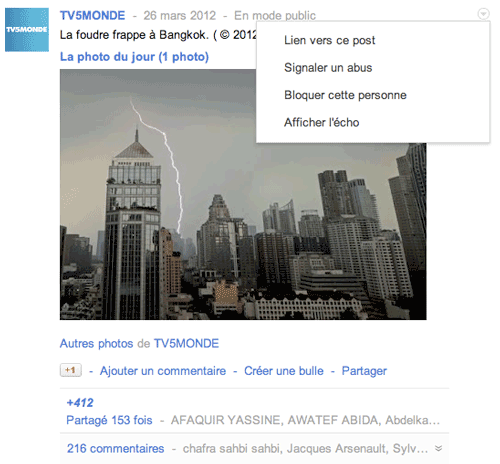Click "Créer une bulle"
The height and width of the screenshot is (464, 500).
click(x=284, y=371)
